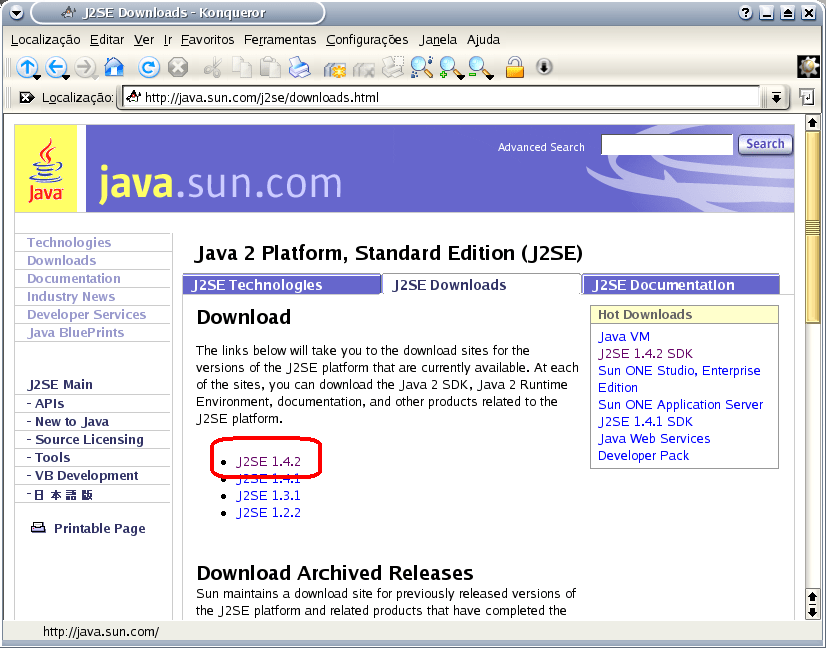Click the Stop loading icon
This screenshot has height=648, width=826.
coord(178,67)
